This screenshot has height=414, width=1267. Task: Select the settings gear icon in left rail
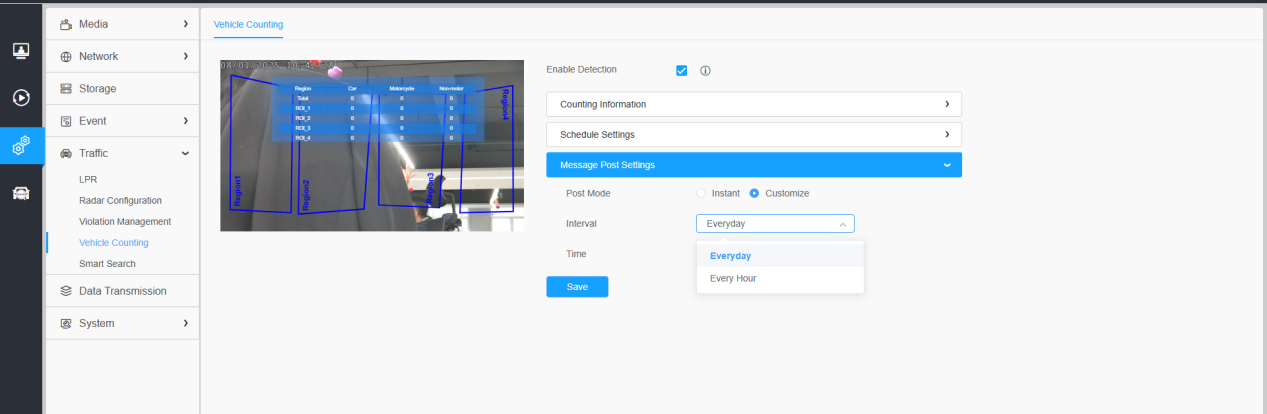pos(21,146)
